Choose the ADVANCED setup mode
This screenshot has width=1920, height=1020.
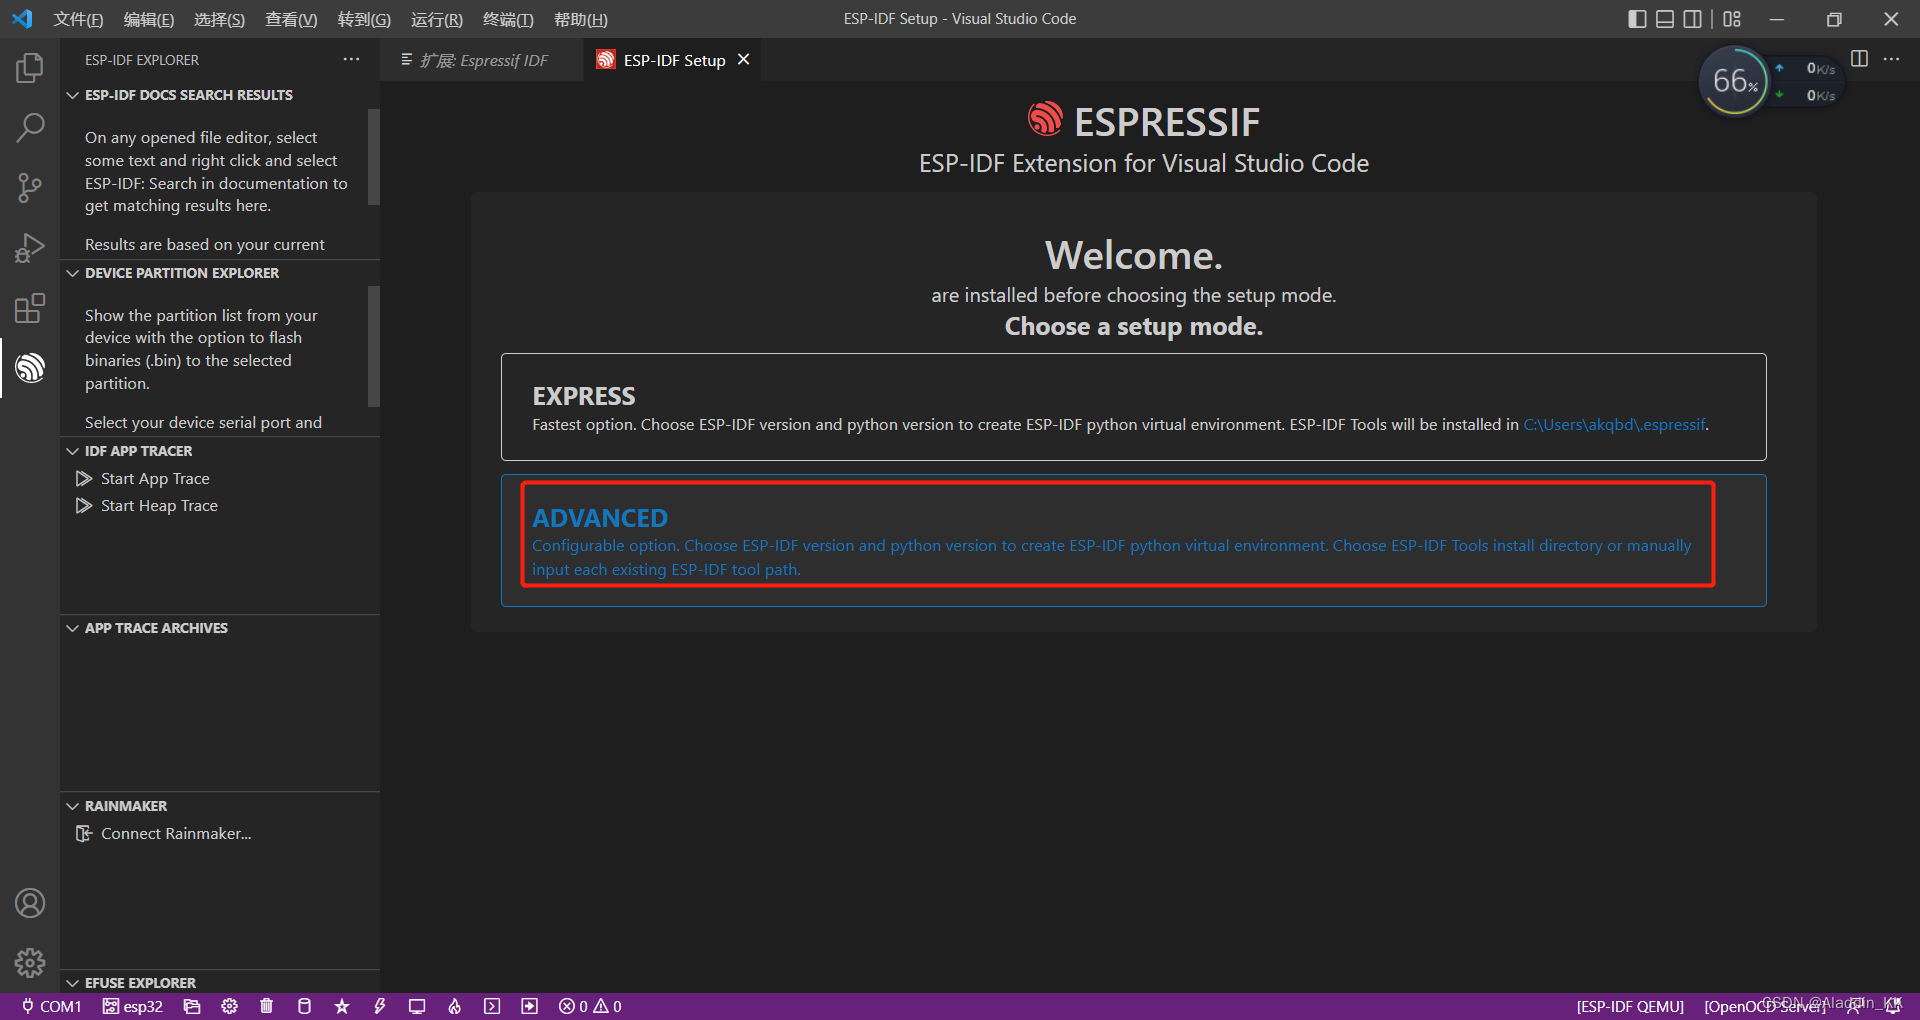[1133, 540]
